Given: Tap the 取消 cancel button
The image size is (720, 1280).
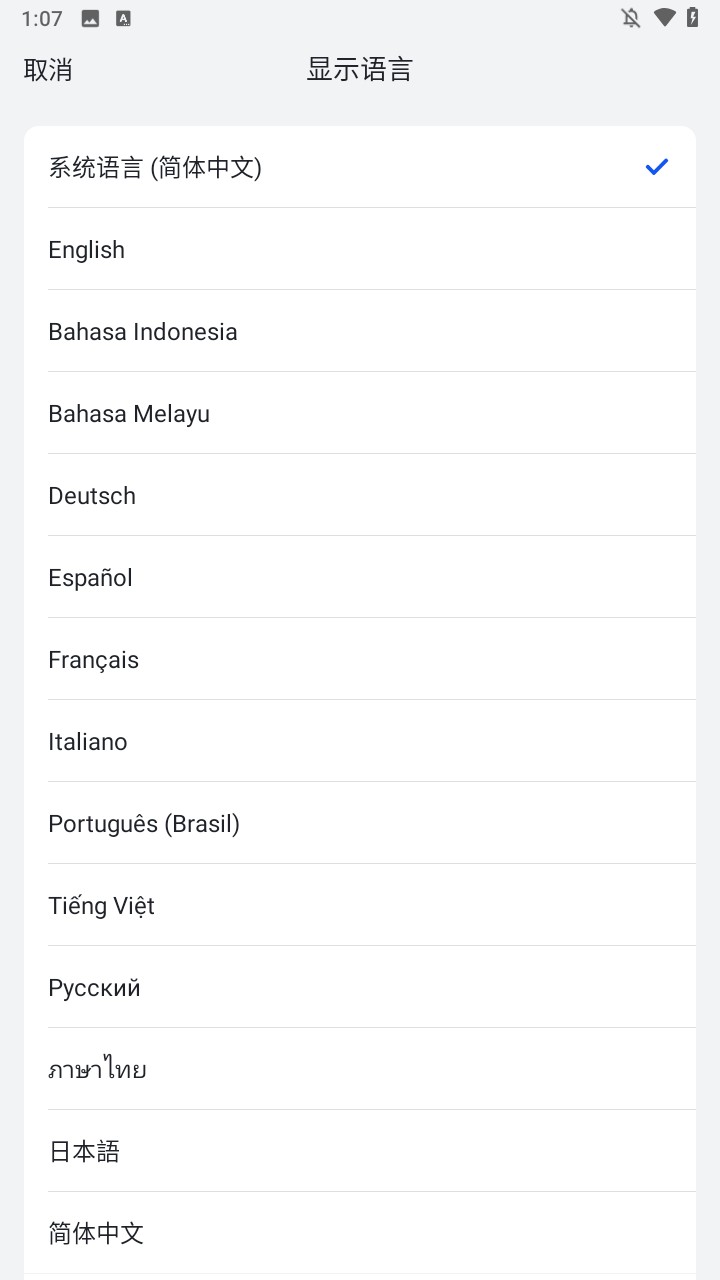Looking at the screenshot, I should pyautogui.click(x=48, y=70).
